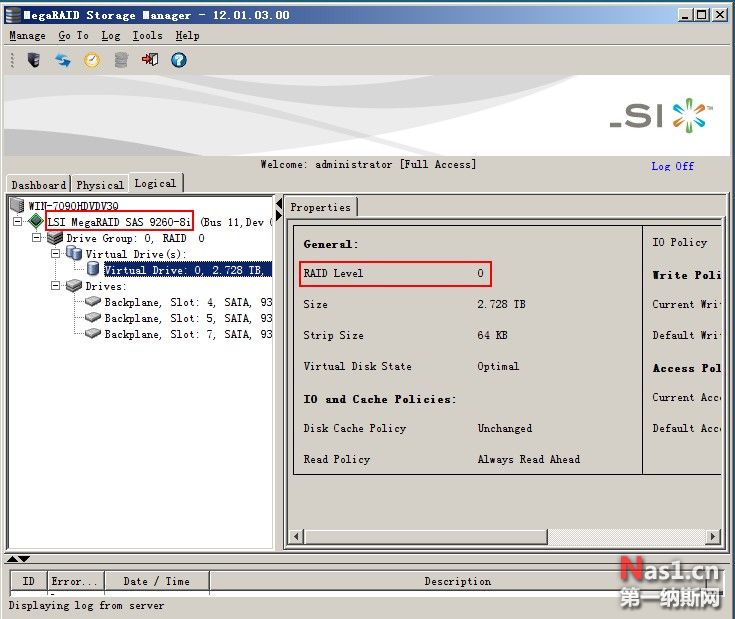Click the log pane down arrow

click(24, 559)
